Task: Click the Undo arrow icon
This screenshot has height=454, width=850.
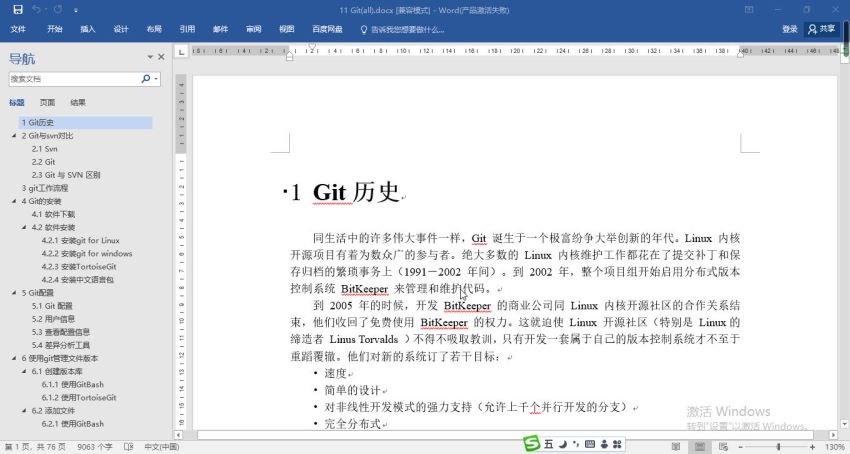Action: pyautogui.click(x=36, y=10)
